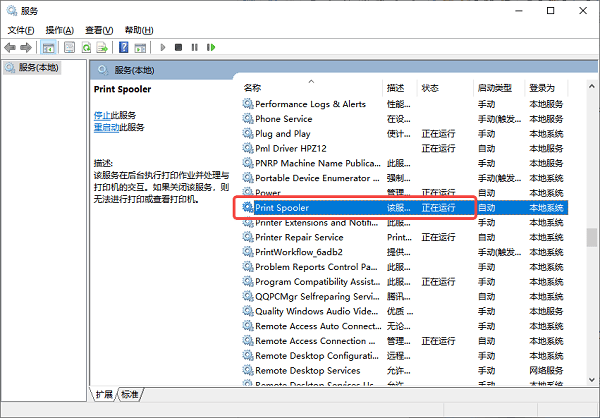Click the back arrow in the toolbar

[x=10, y=47]
